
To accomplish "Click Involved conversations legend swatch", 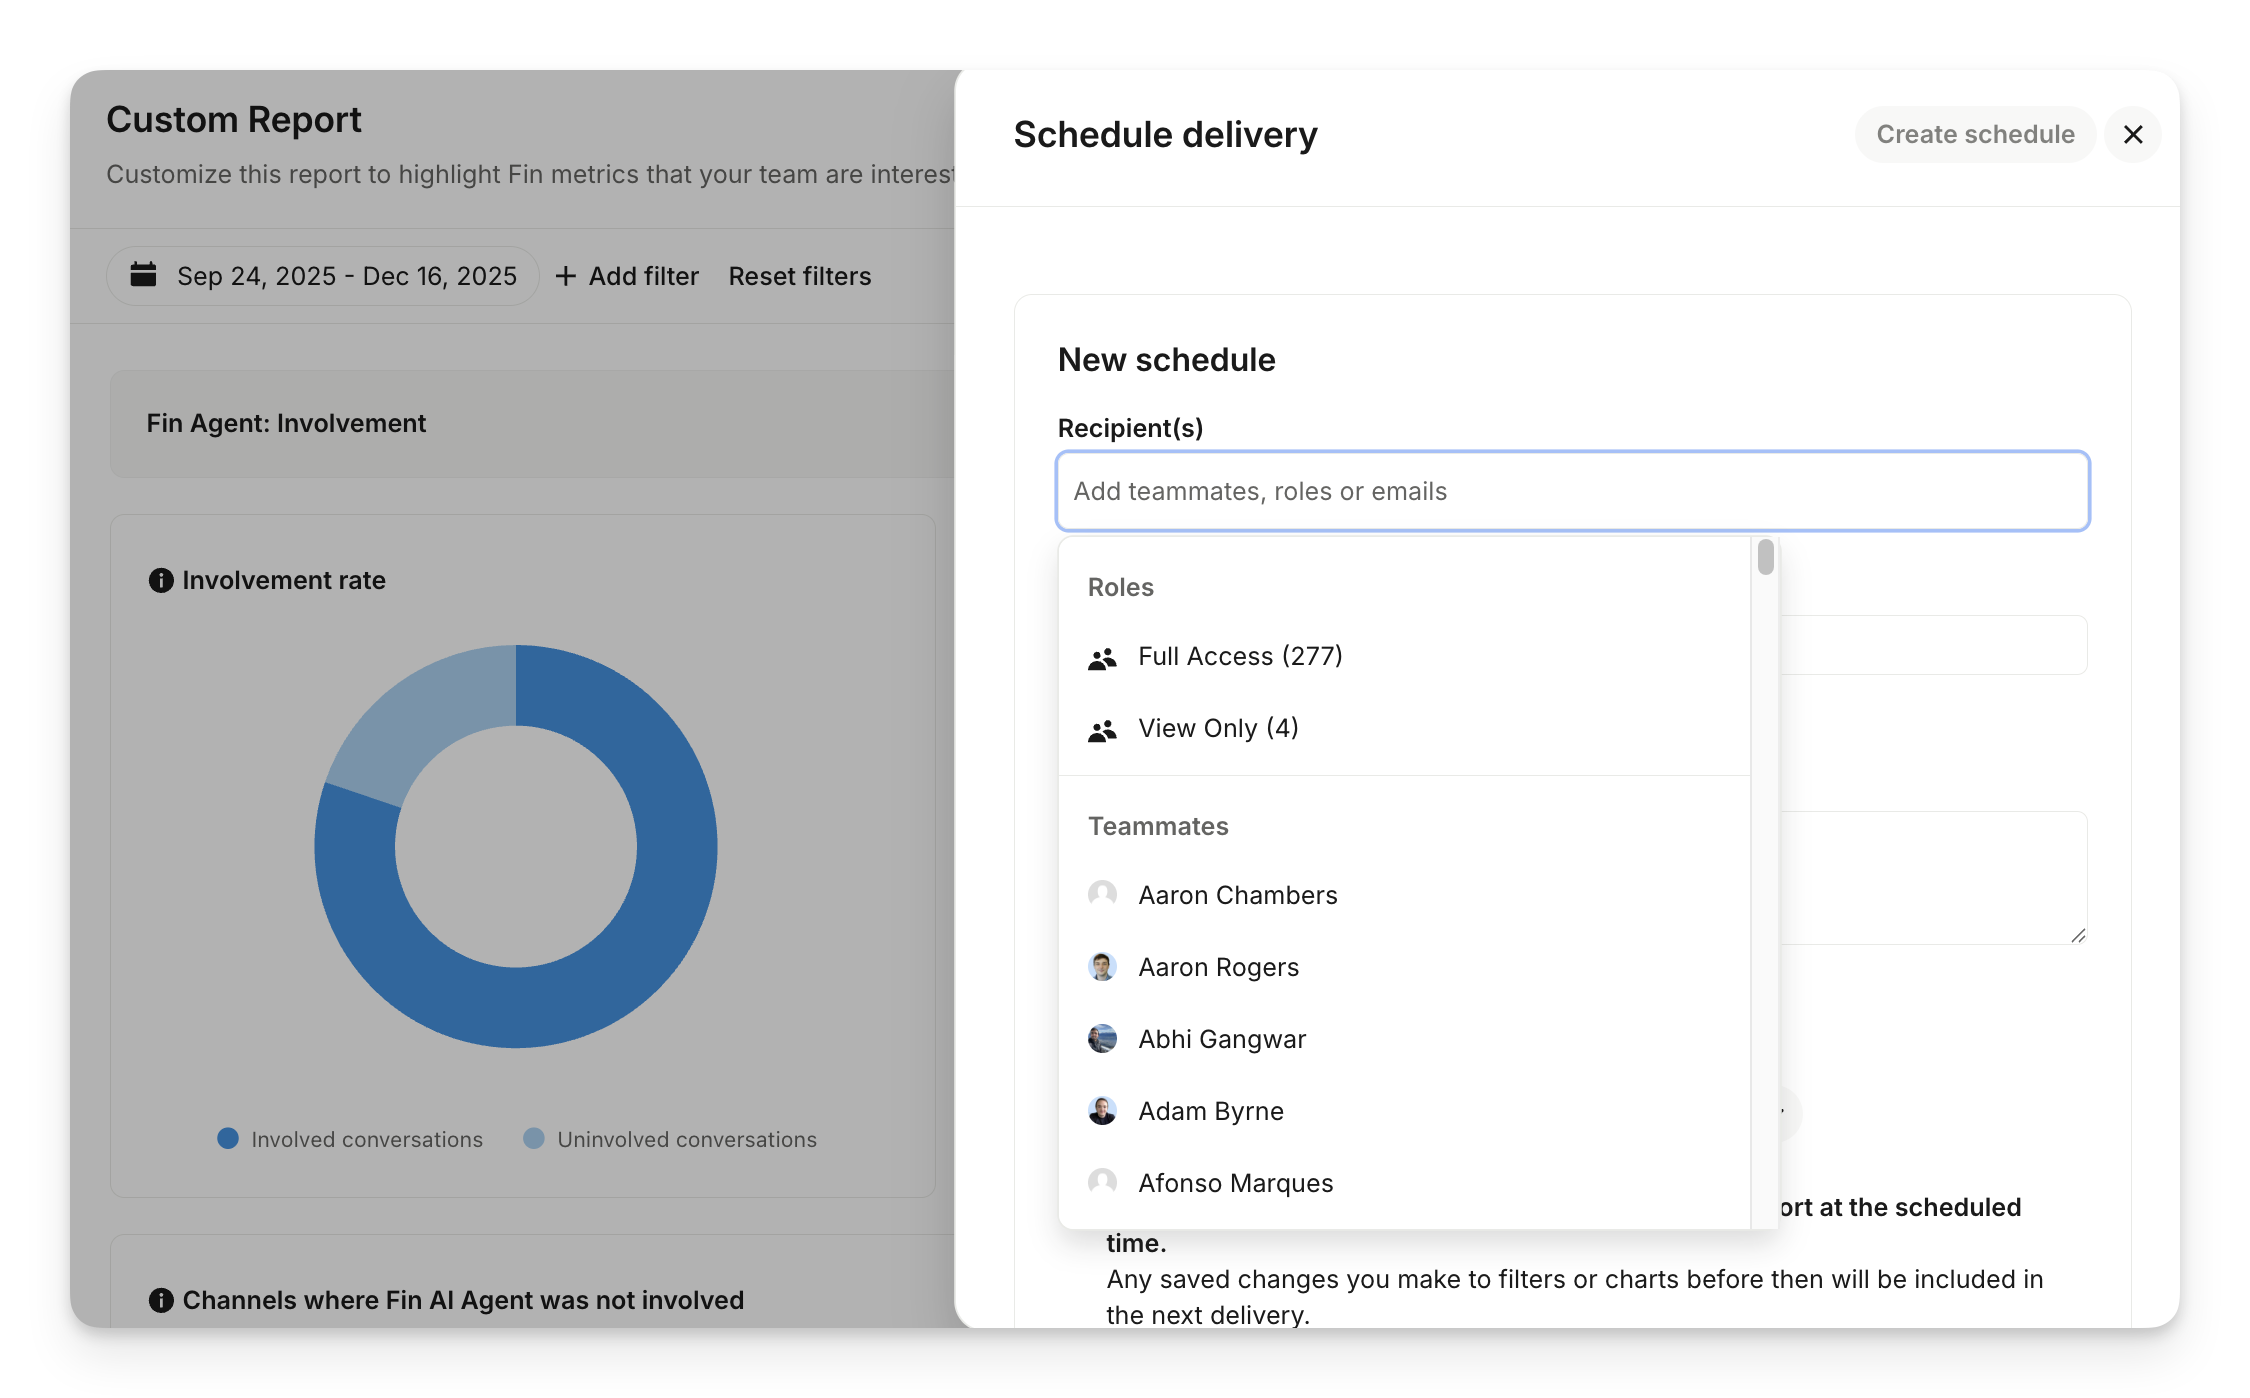I will pos(228,1139).
